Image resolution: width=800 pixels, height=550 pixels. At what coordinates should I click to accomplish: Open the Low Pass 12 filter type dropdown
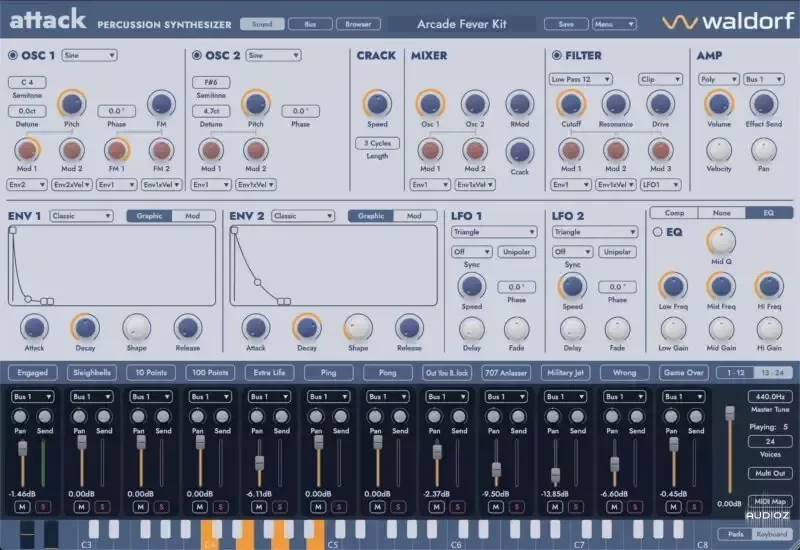tap(581, 79)
